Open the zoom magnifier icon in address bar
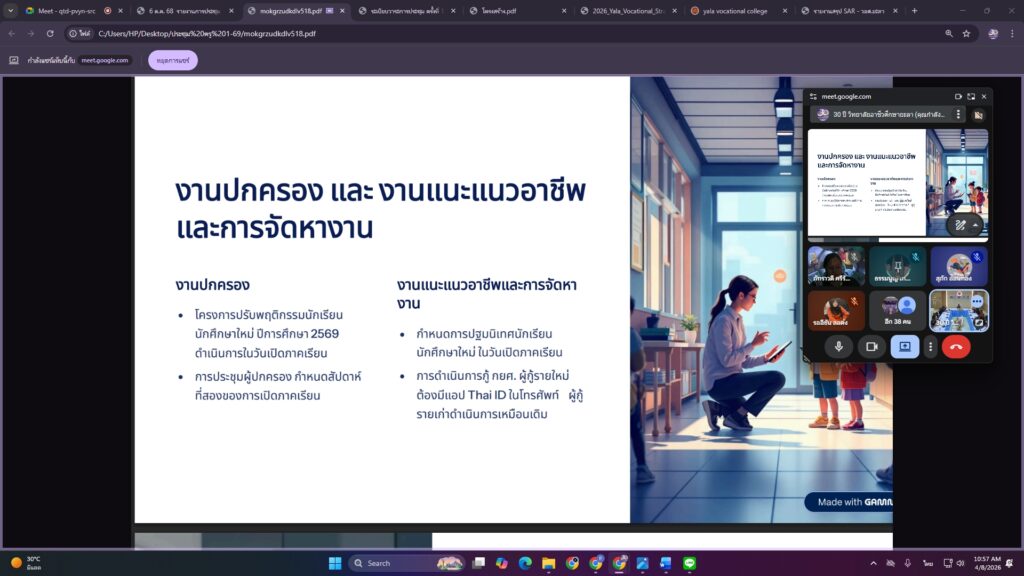Viewport: 1024px width, 576px height. [949, 33]
